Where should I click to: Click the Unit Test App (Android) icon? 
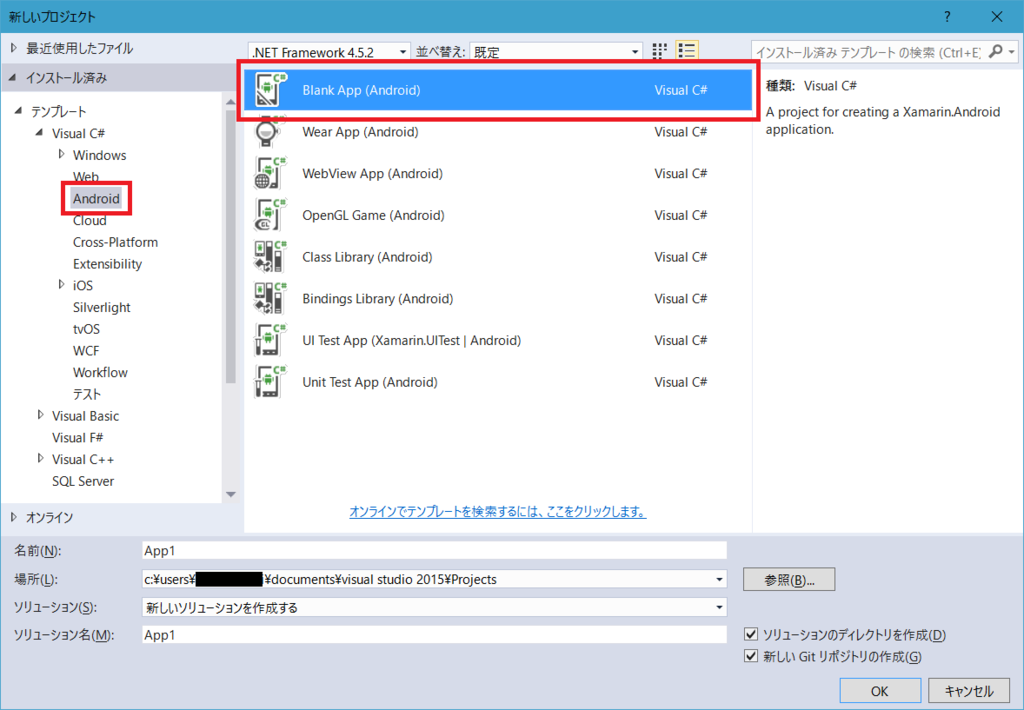(270, 383)
